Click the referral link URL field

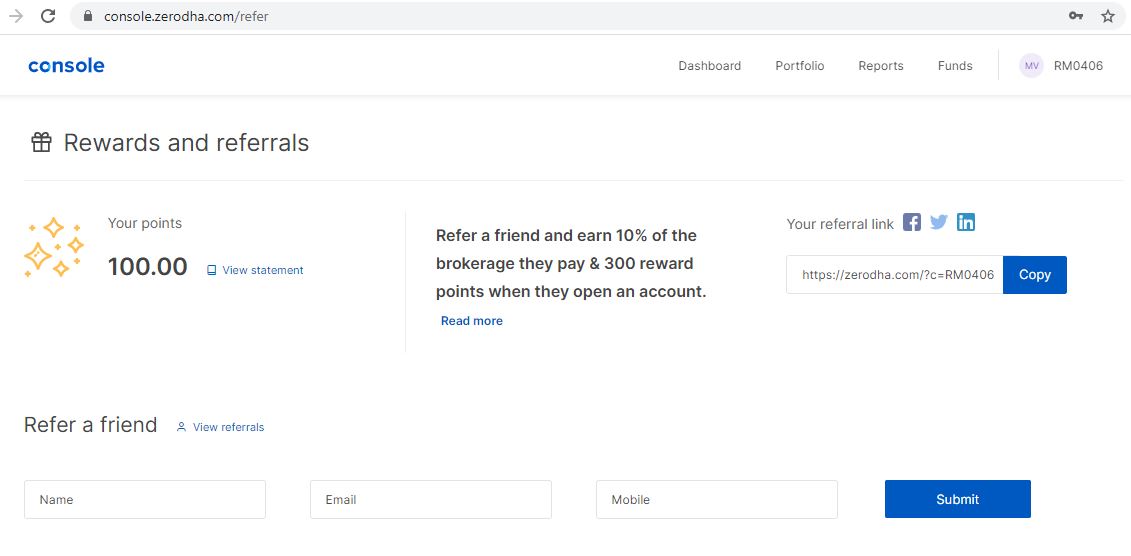894,275
